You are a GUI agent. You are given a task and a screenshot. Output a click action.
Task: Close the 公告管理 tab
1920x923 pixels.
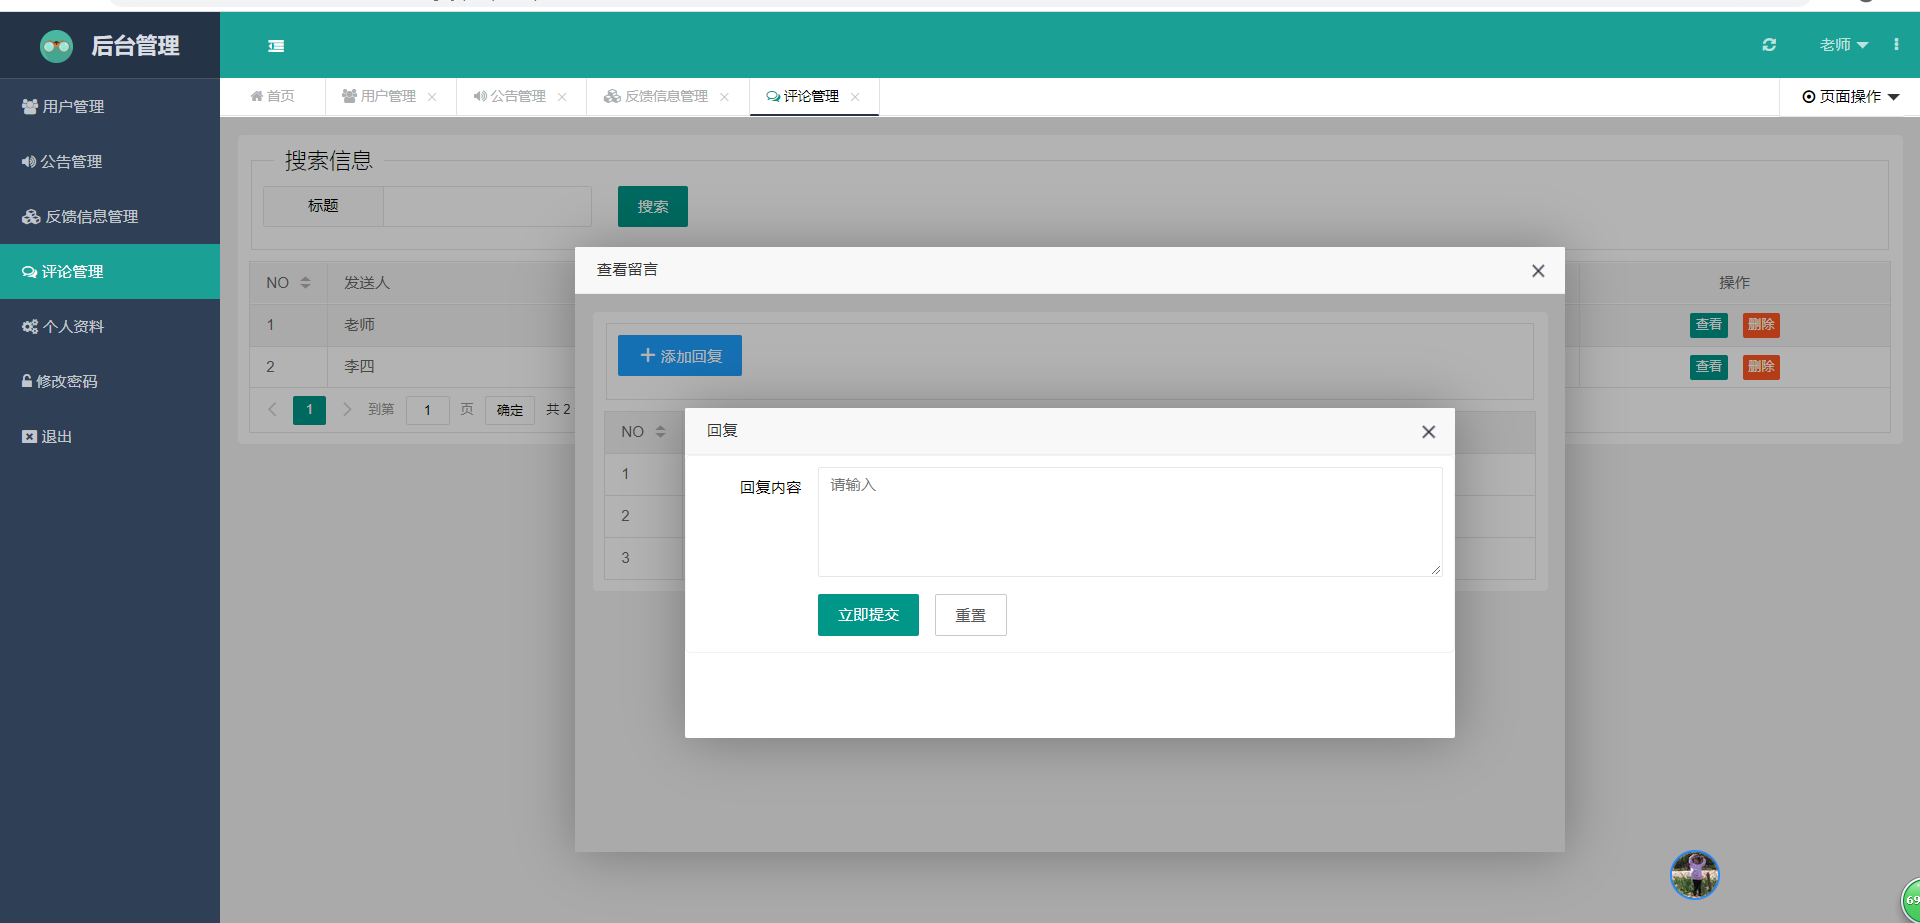point(562,97)
